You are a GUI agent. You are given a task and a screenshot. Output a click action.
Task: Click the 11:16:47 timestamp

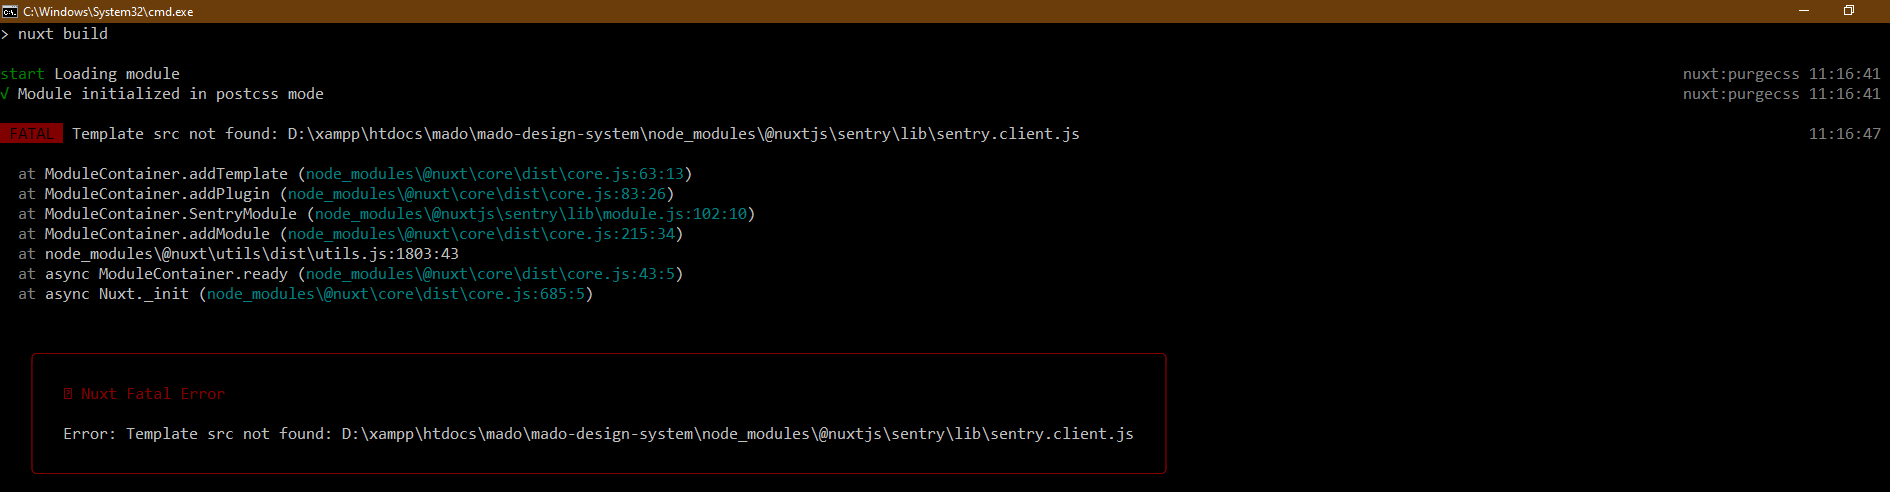coord(1844,134)
